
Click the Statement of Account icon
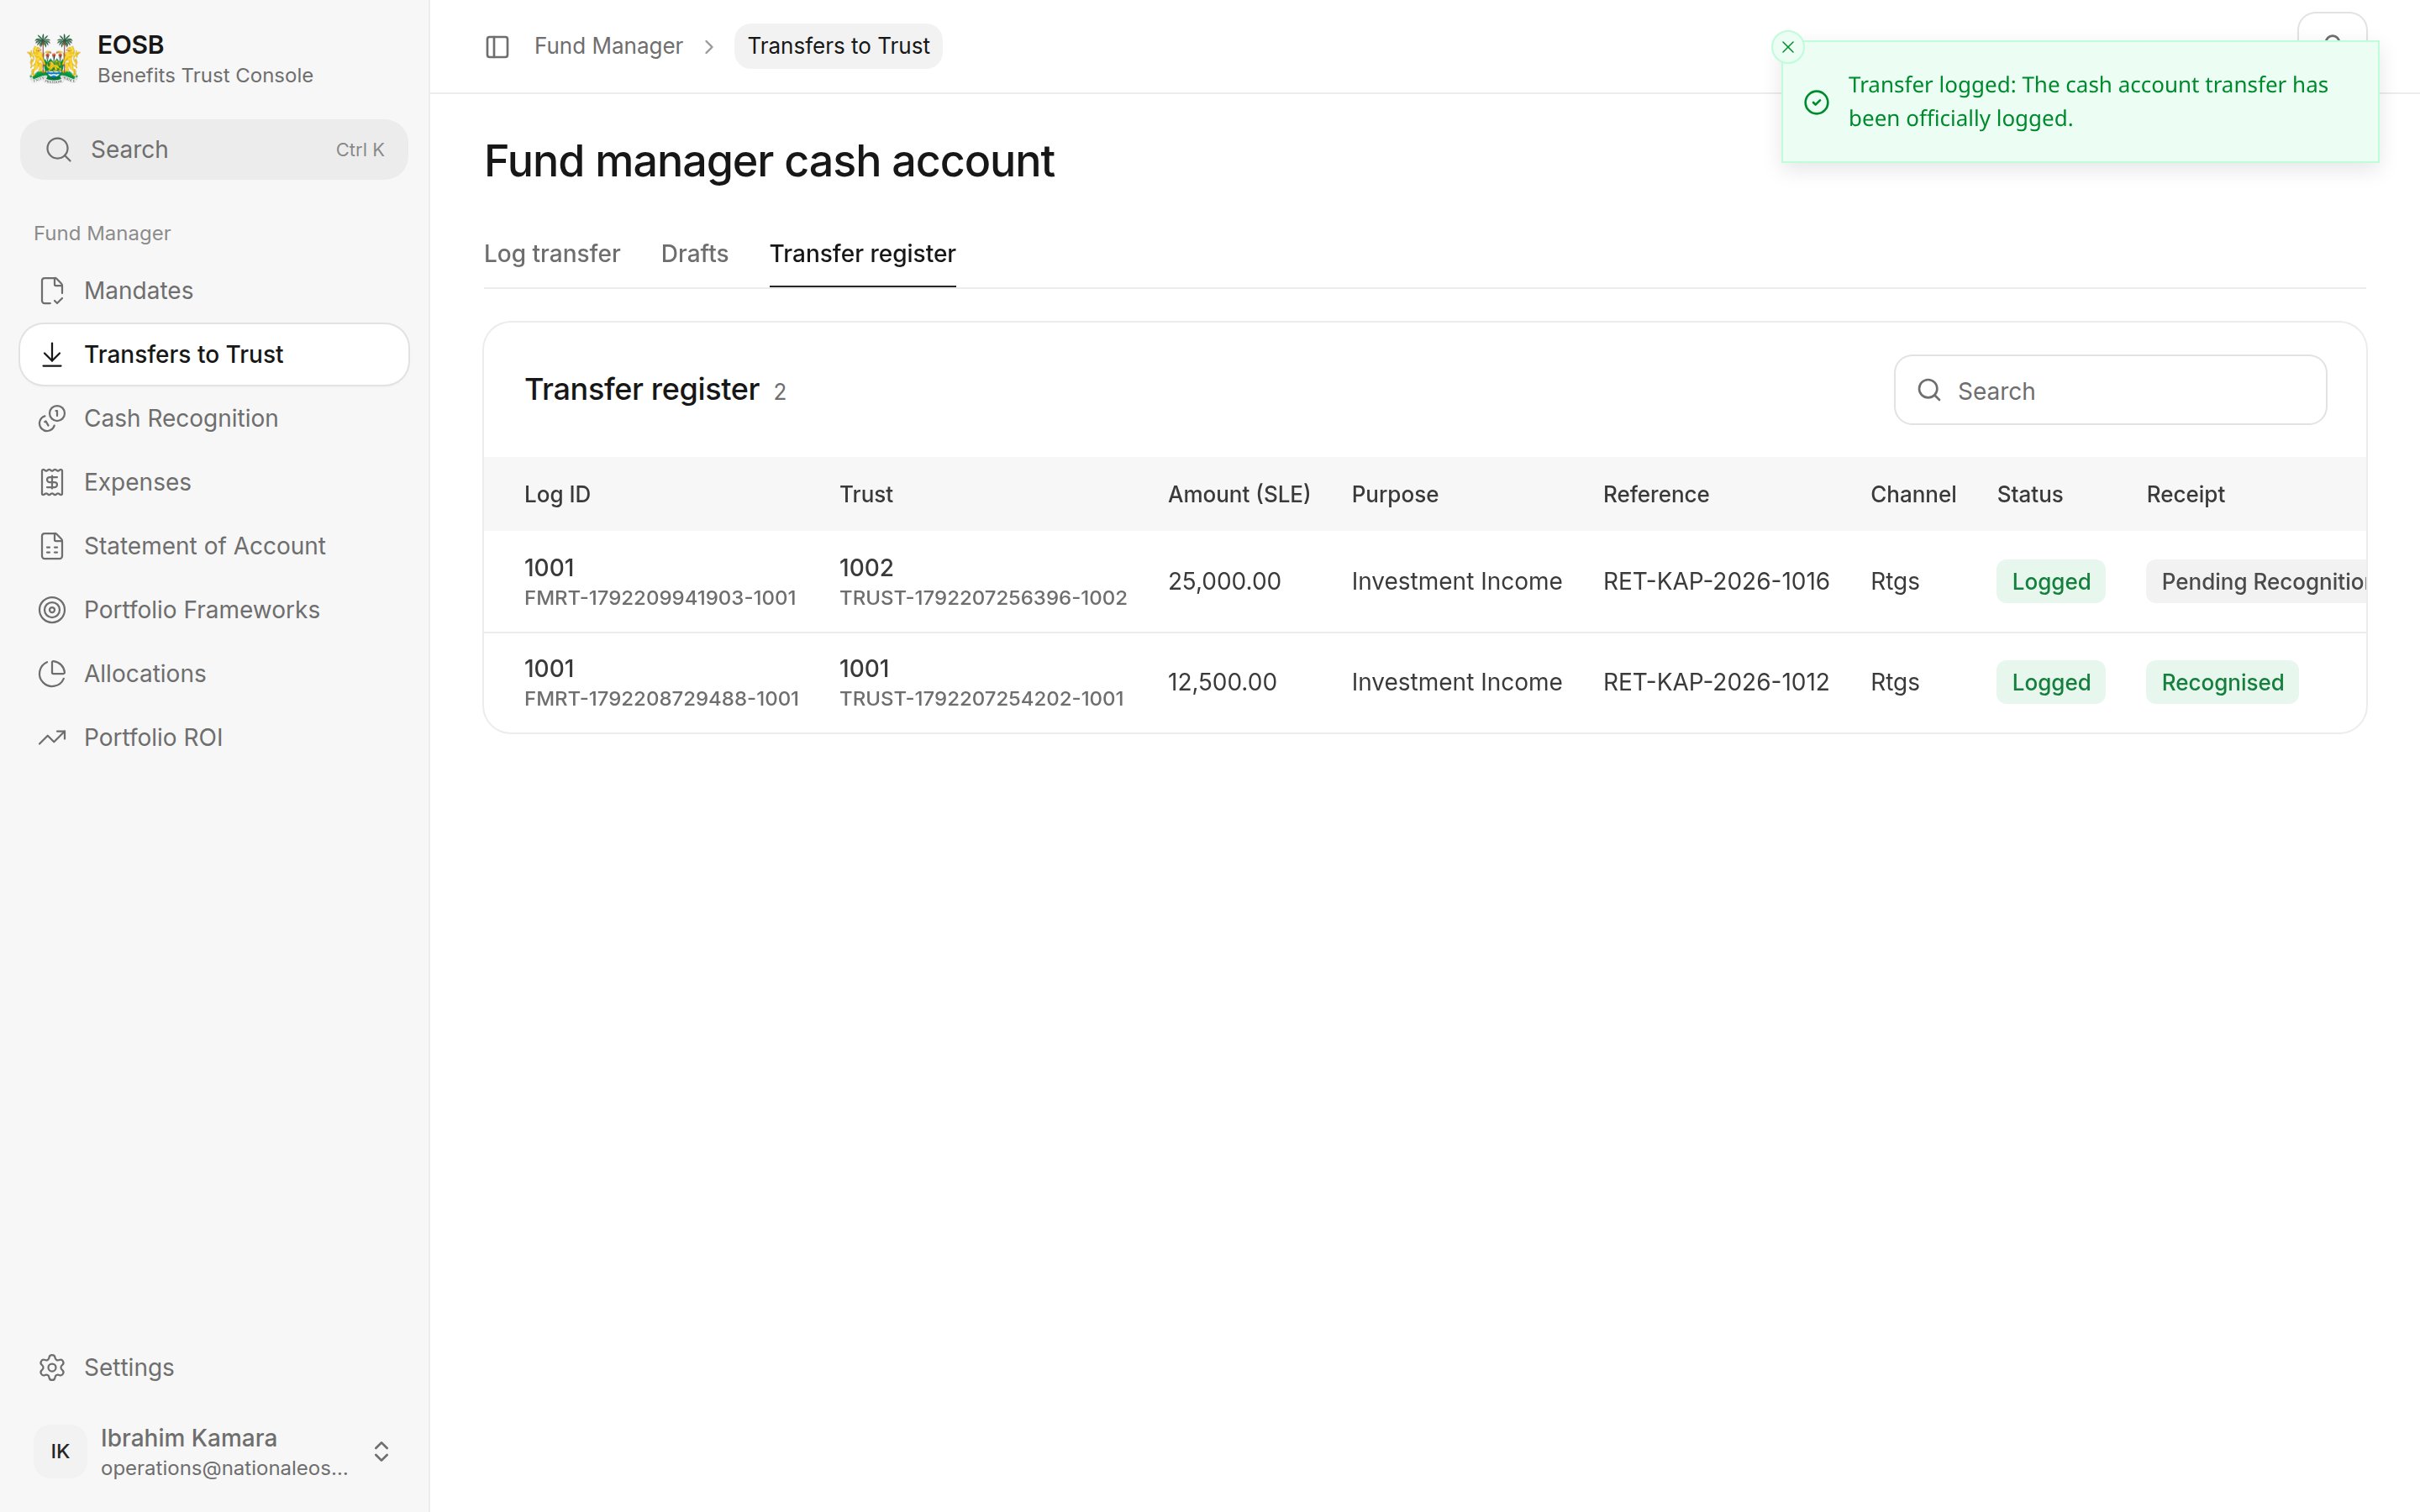(52, 547)
